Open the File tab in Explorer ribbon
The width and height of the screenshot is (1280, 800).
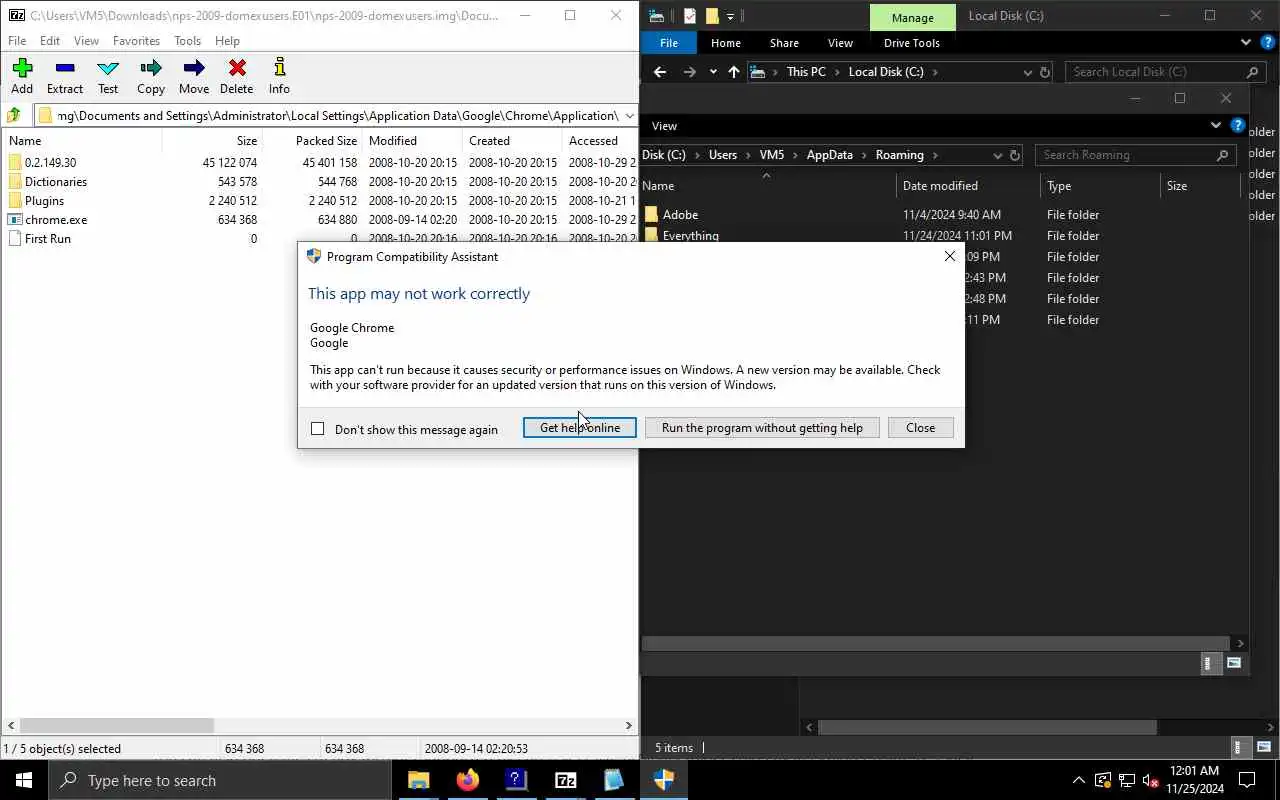pyautogui.click(x=669, y=43)
